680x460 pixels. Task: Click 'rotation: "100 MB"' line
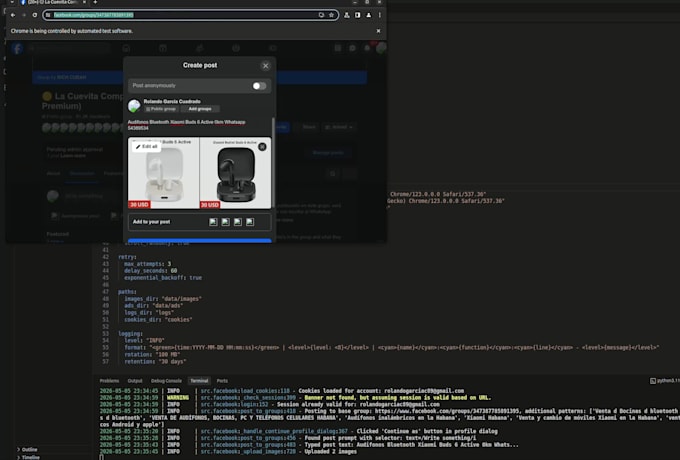pos(152,354)
